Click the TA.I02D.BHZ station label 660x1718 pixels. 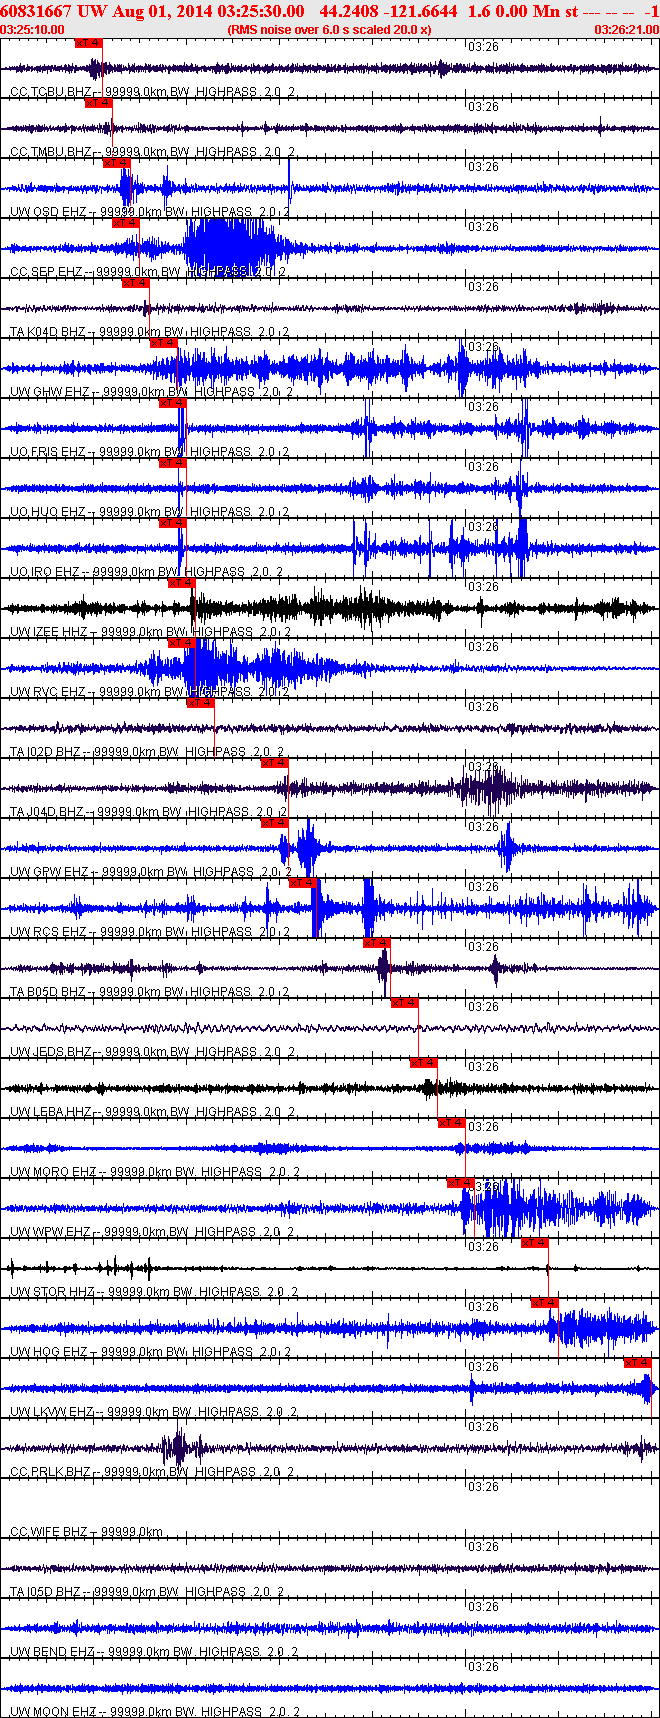click(x=45, y=752)
